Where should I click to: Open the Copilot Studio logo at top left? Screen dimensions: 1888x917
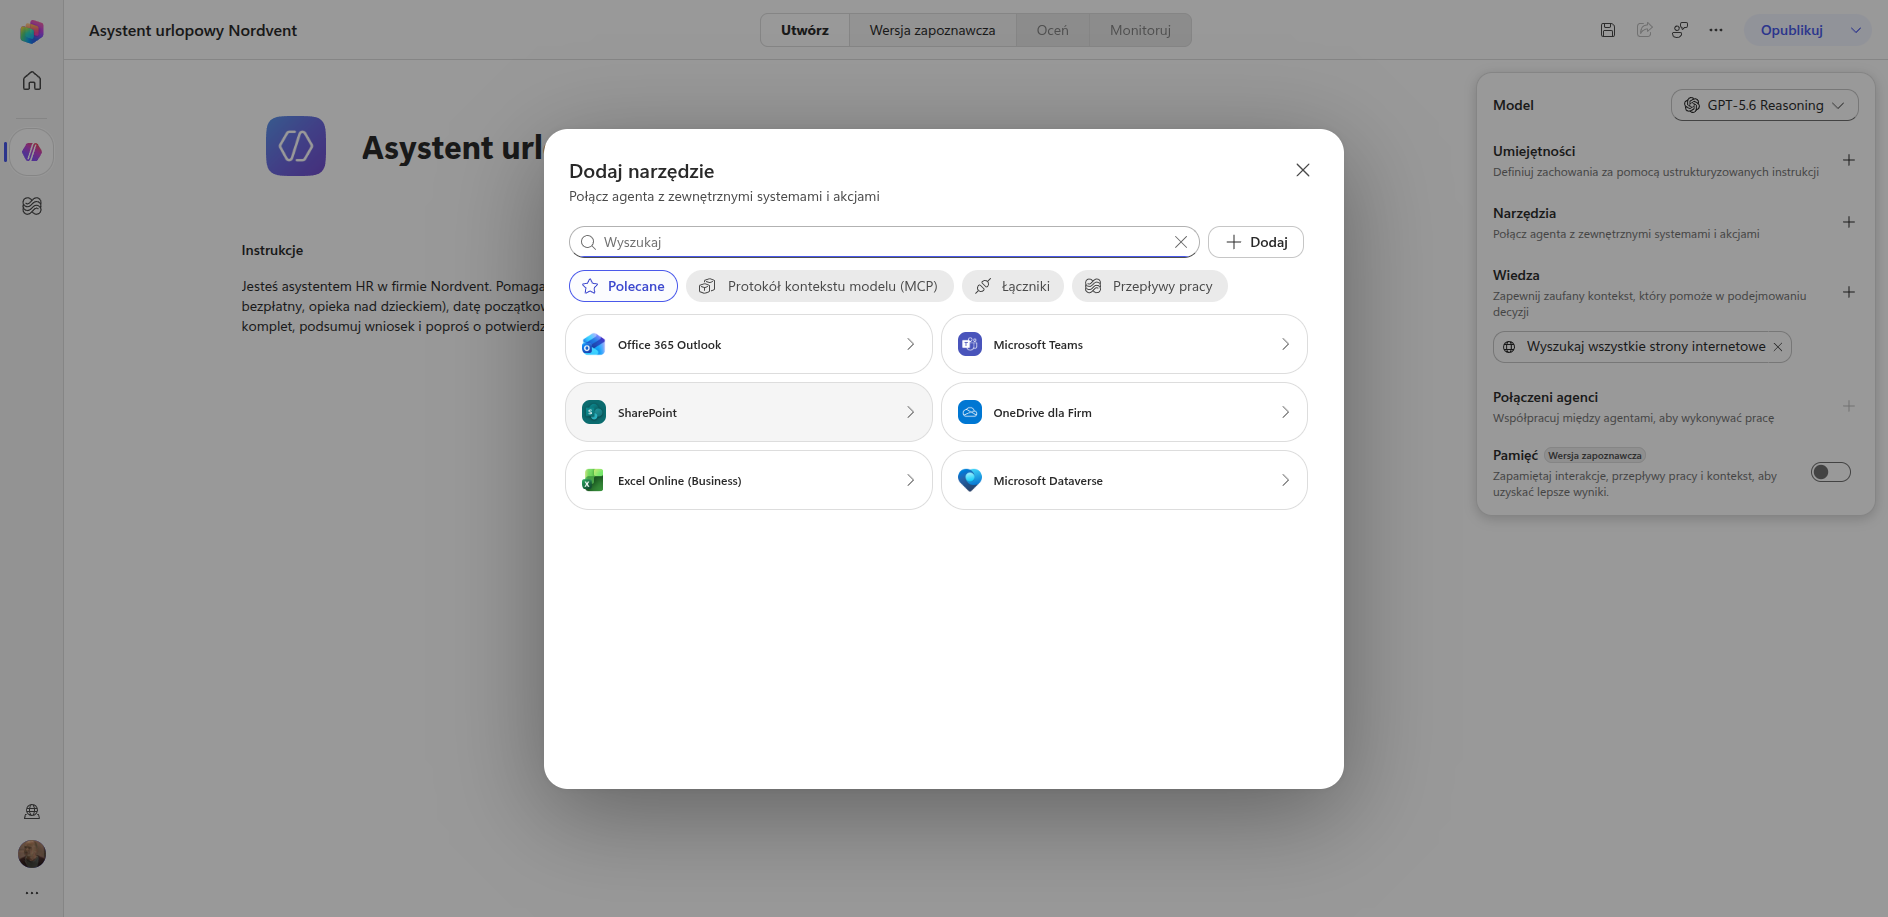32,31
